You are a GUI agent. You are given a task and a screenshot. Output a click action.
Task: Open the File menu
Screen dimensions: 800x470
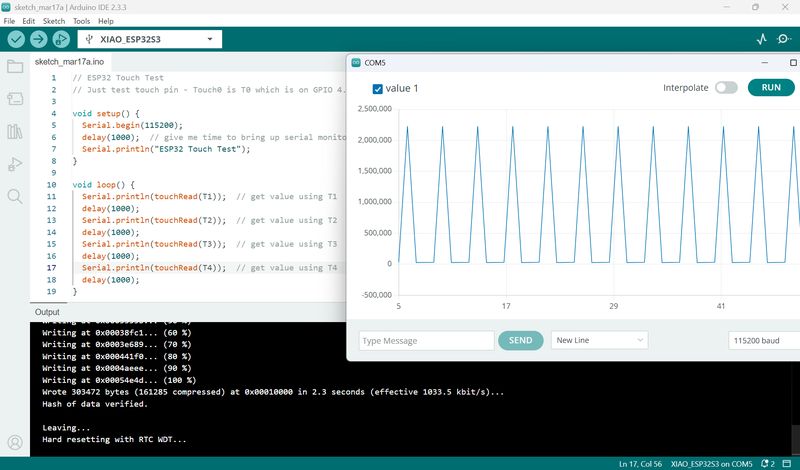click(9, 21)
